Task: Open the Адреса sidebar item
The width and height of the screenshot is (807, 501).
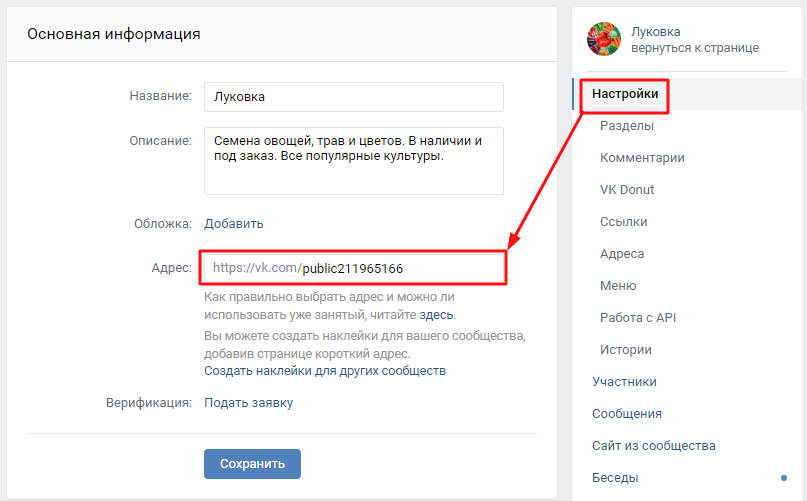Action: click(x=622, y=254)
